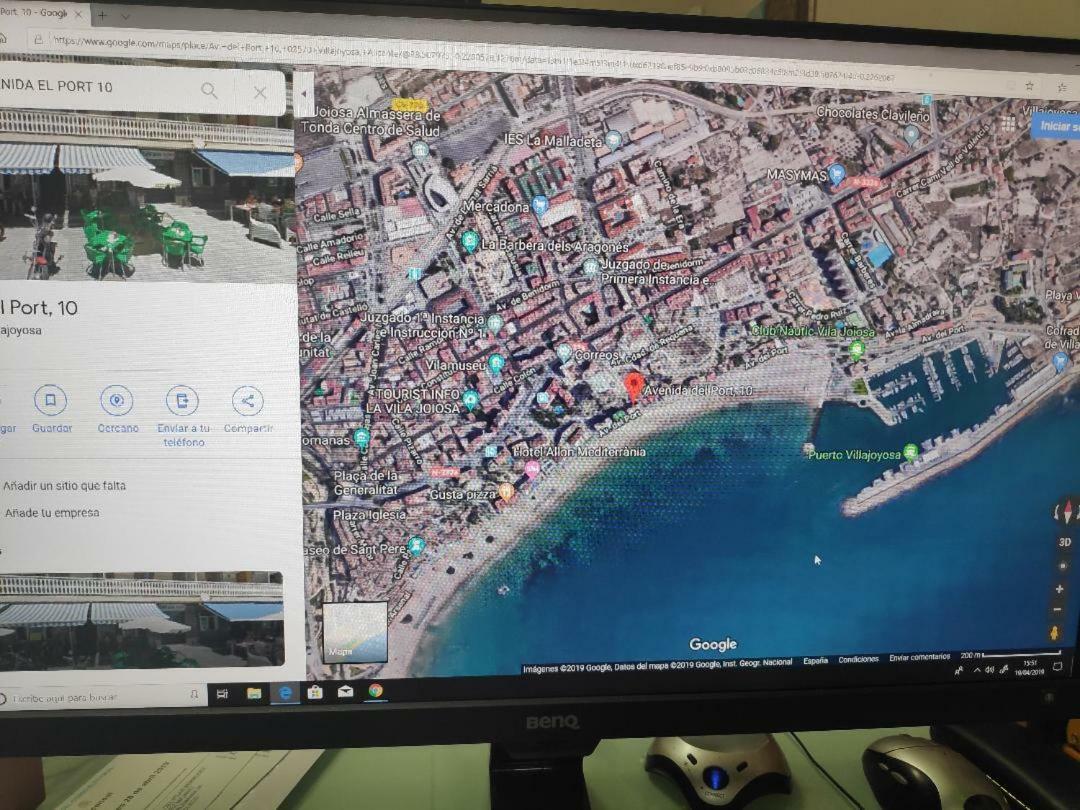Click the red Avenida del Port 10 pin
This screenshot has width=1080, height=810.
[x=634, y=386]
